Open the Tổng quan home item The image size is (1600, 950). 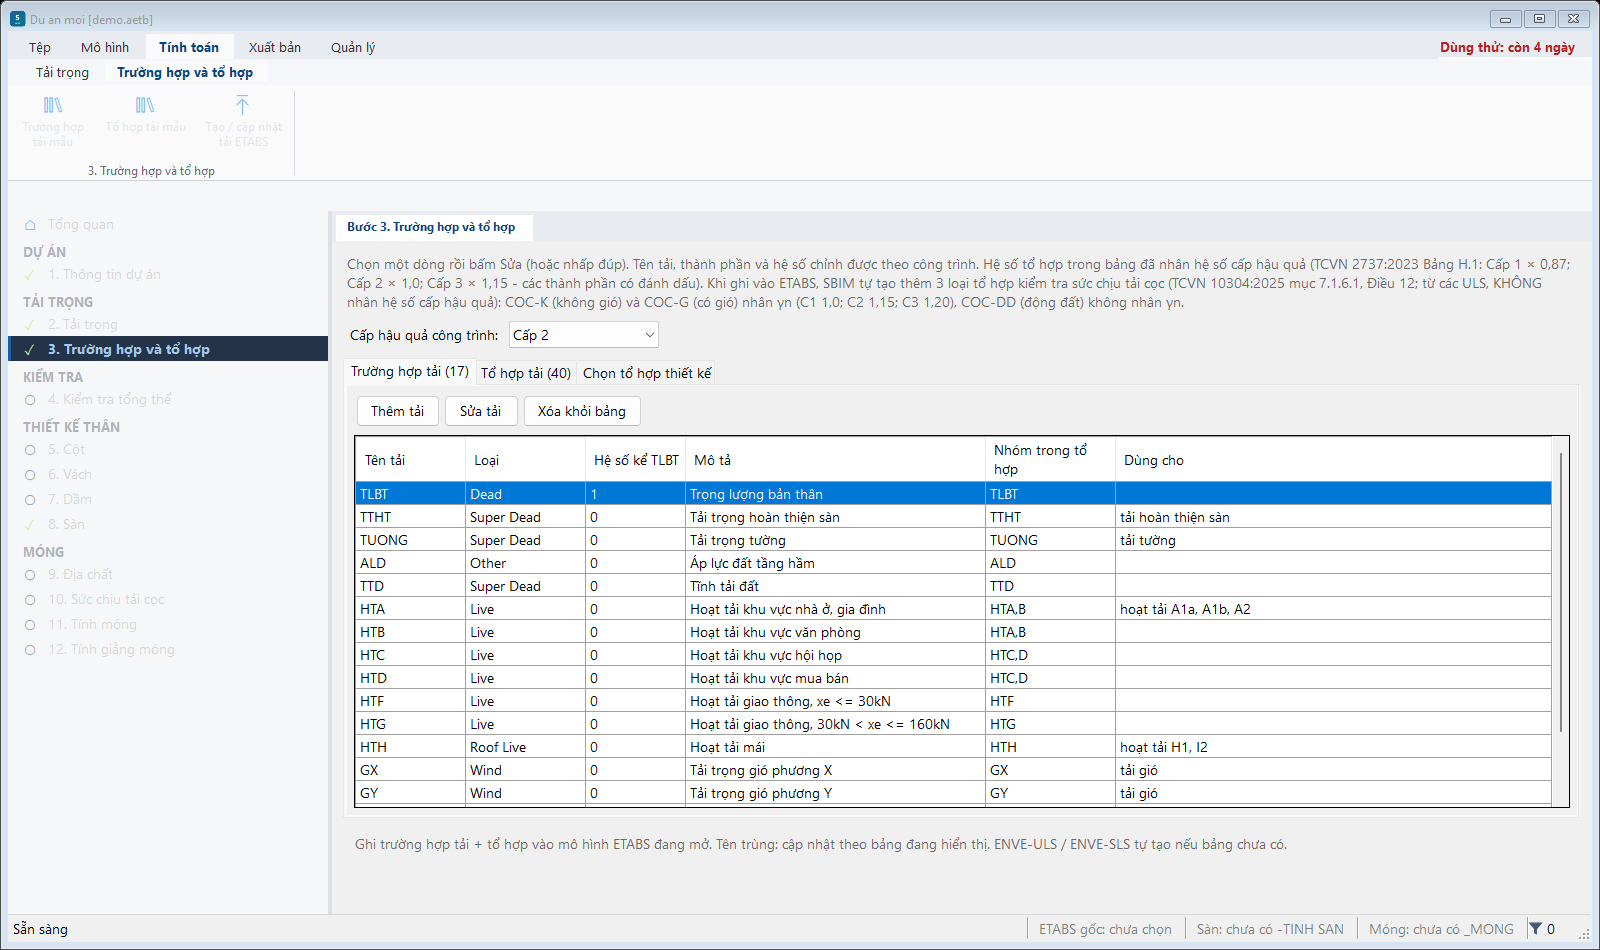click(x=80, y=225)
